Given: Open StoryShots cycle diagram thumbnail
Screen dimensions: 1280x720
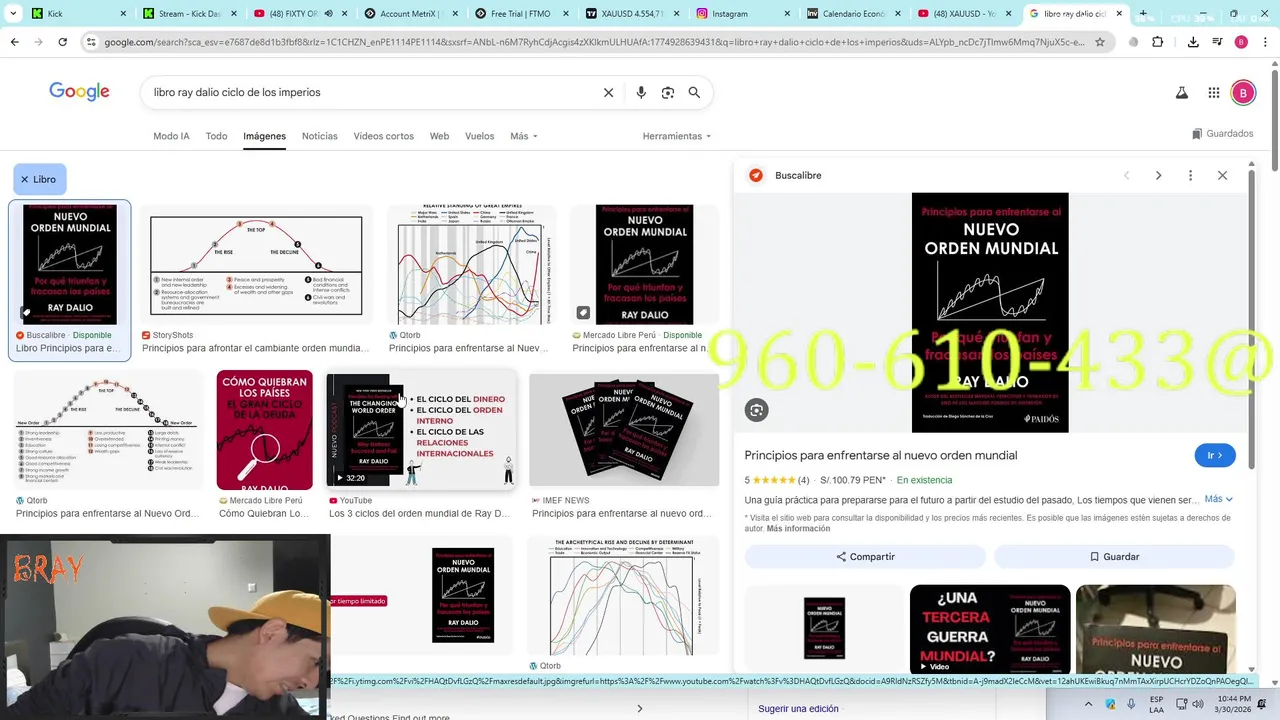Looking at the screenshot, I should point(256,265).
